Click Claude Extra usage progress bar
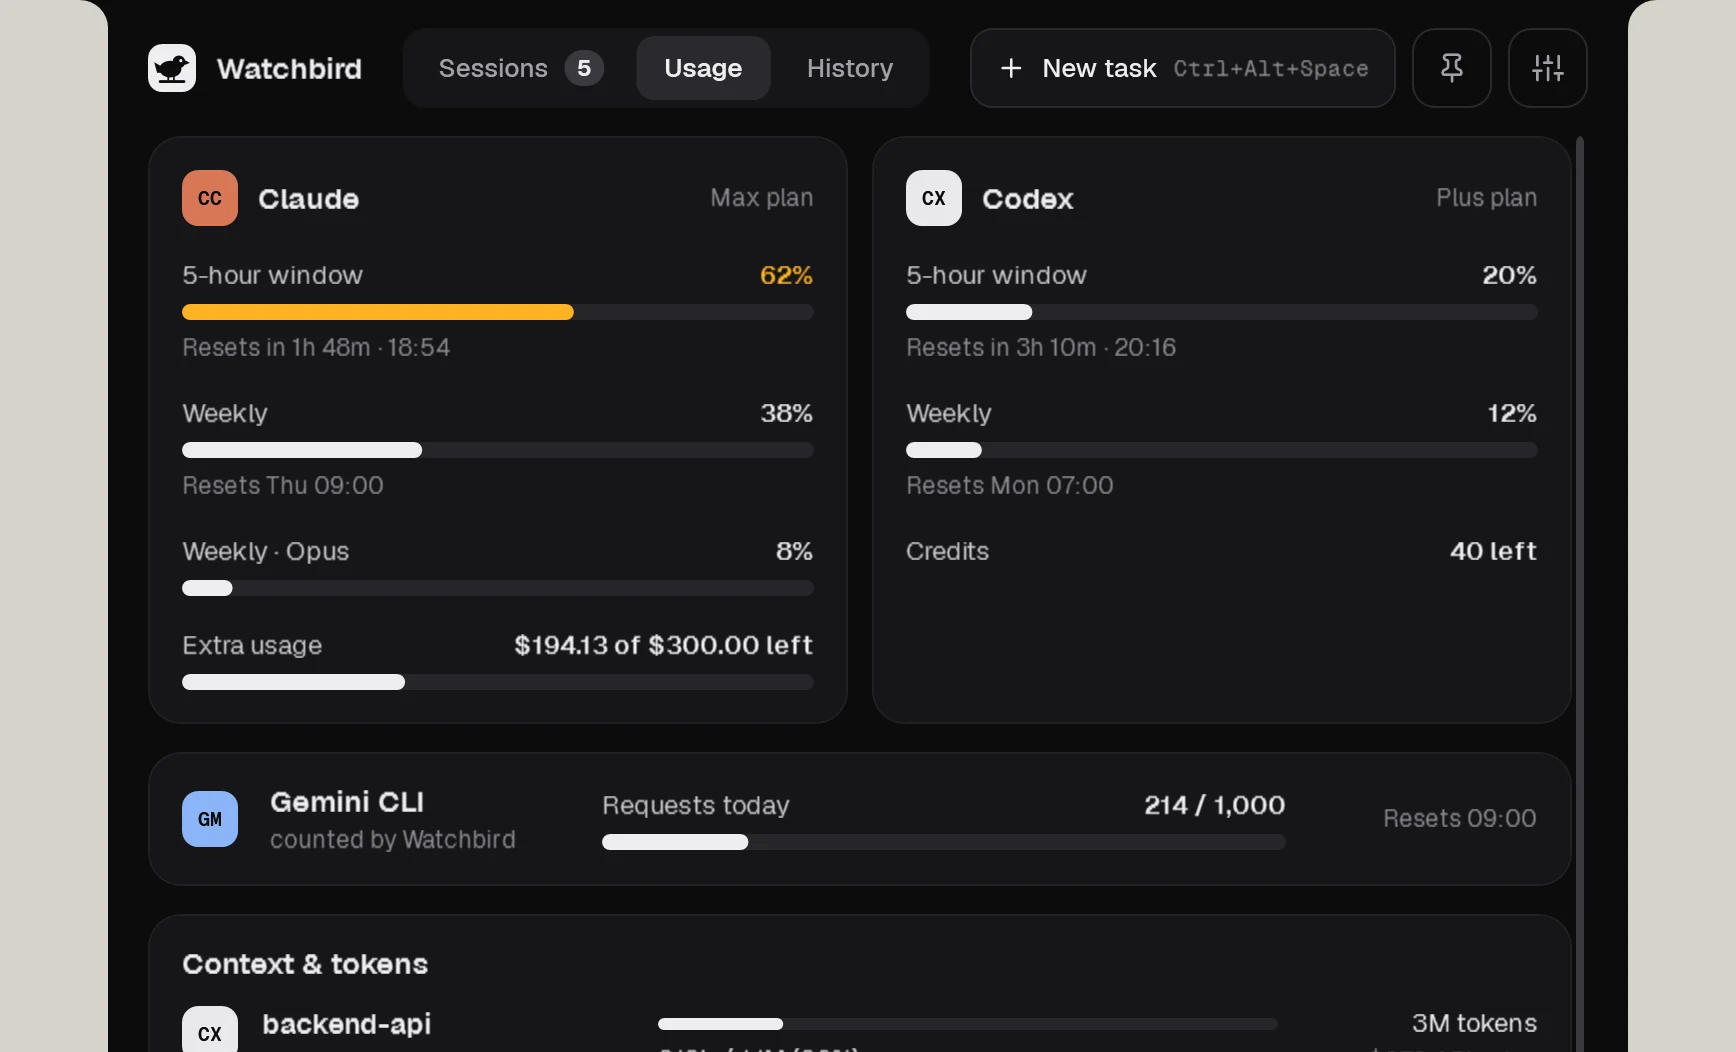The width and height of the screenshot is (1736, 1052). click(x=498, y=682)
